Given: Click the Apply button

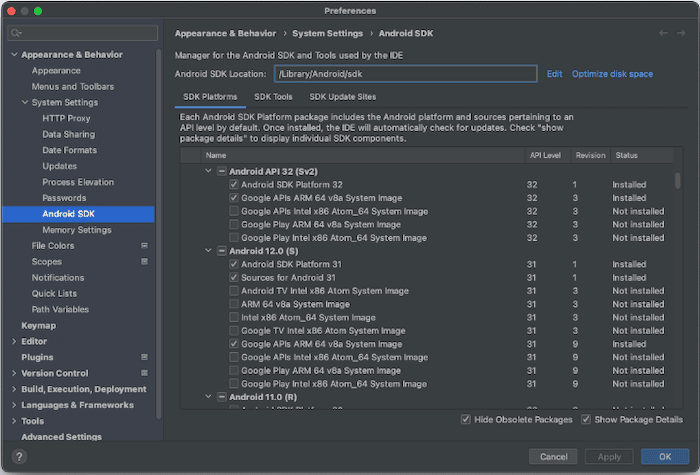Looking at the screenshot, I should point(609,456).
